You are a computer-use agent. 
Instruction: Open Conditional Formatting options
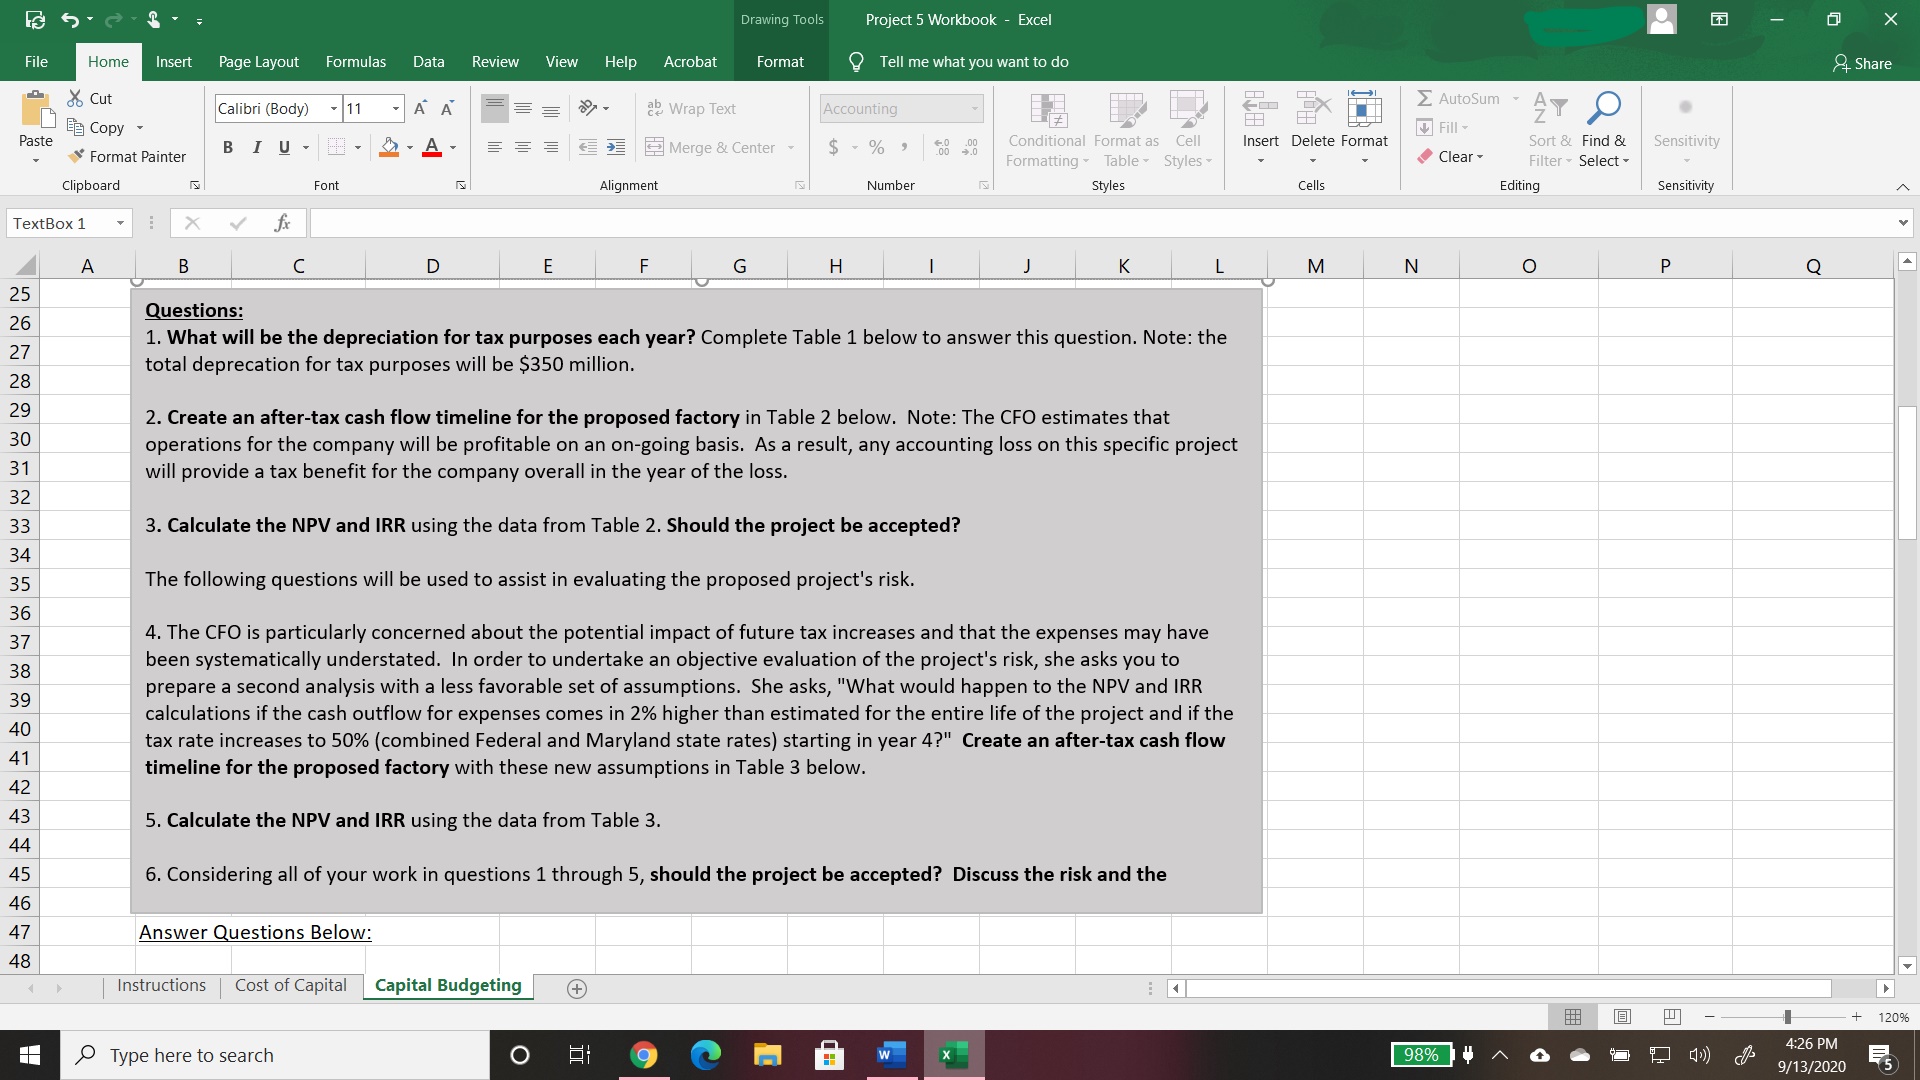point(1045,128)
